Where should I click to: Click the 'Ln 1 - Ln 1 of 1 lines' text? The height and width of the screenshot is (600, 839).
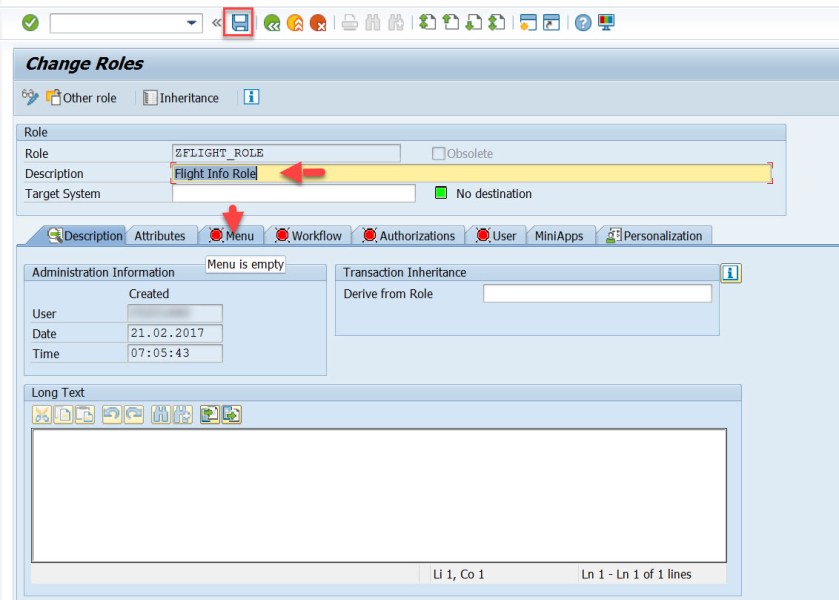636,574
